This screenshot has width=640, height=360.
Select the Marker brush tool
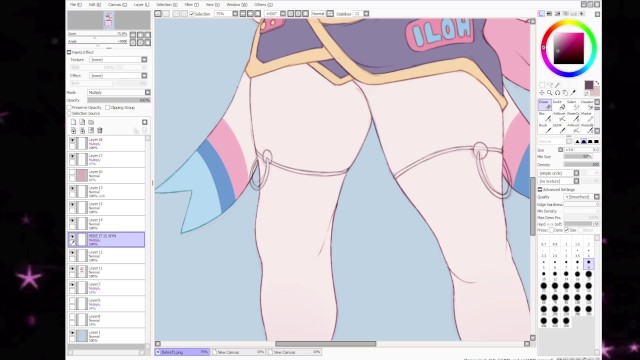pyautogui.click(x=587, y=117)
